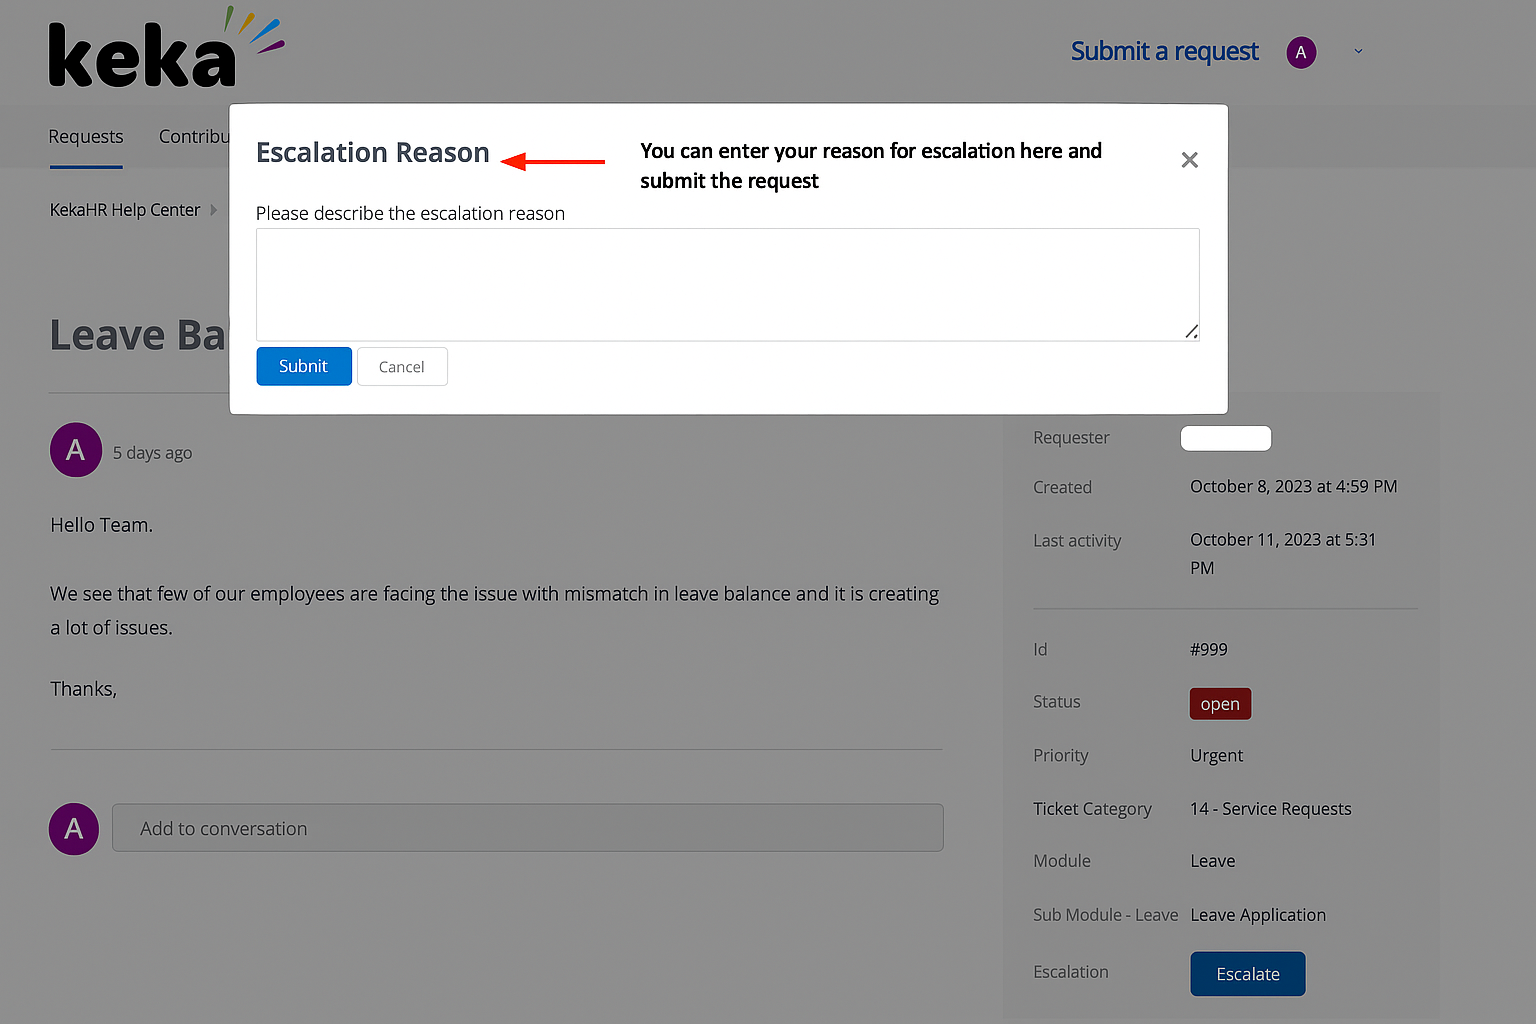1536x1024 pixels.
Task: Open the Contributions tab
Action: click(x=194, y=137)
